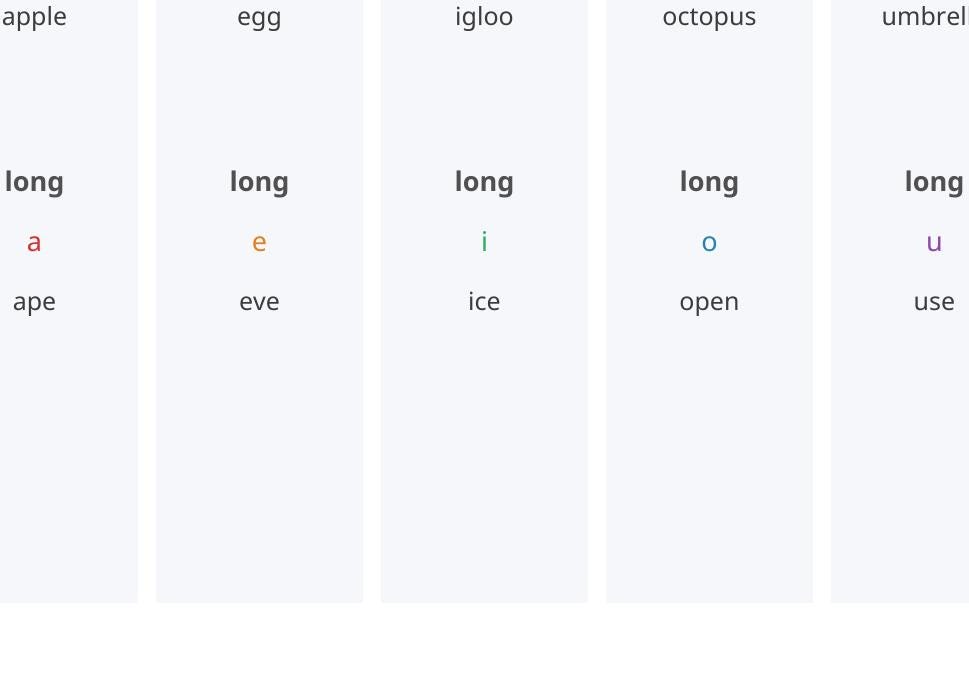Click the red letter a
The image size is (969, 693).
pyautogui.click(x=34, y=242)
